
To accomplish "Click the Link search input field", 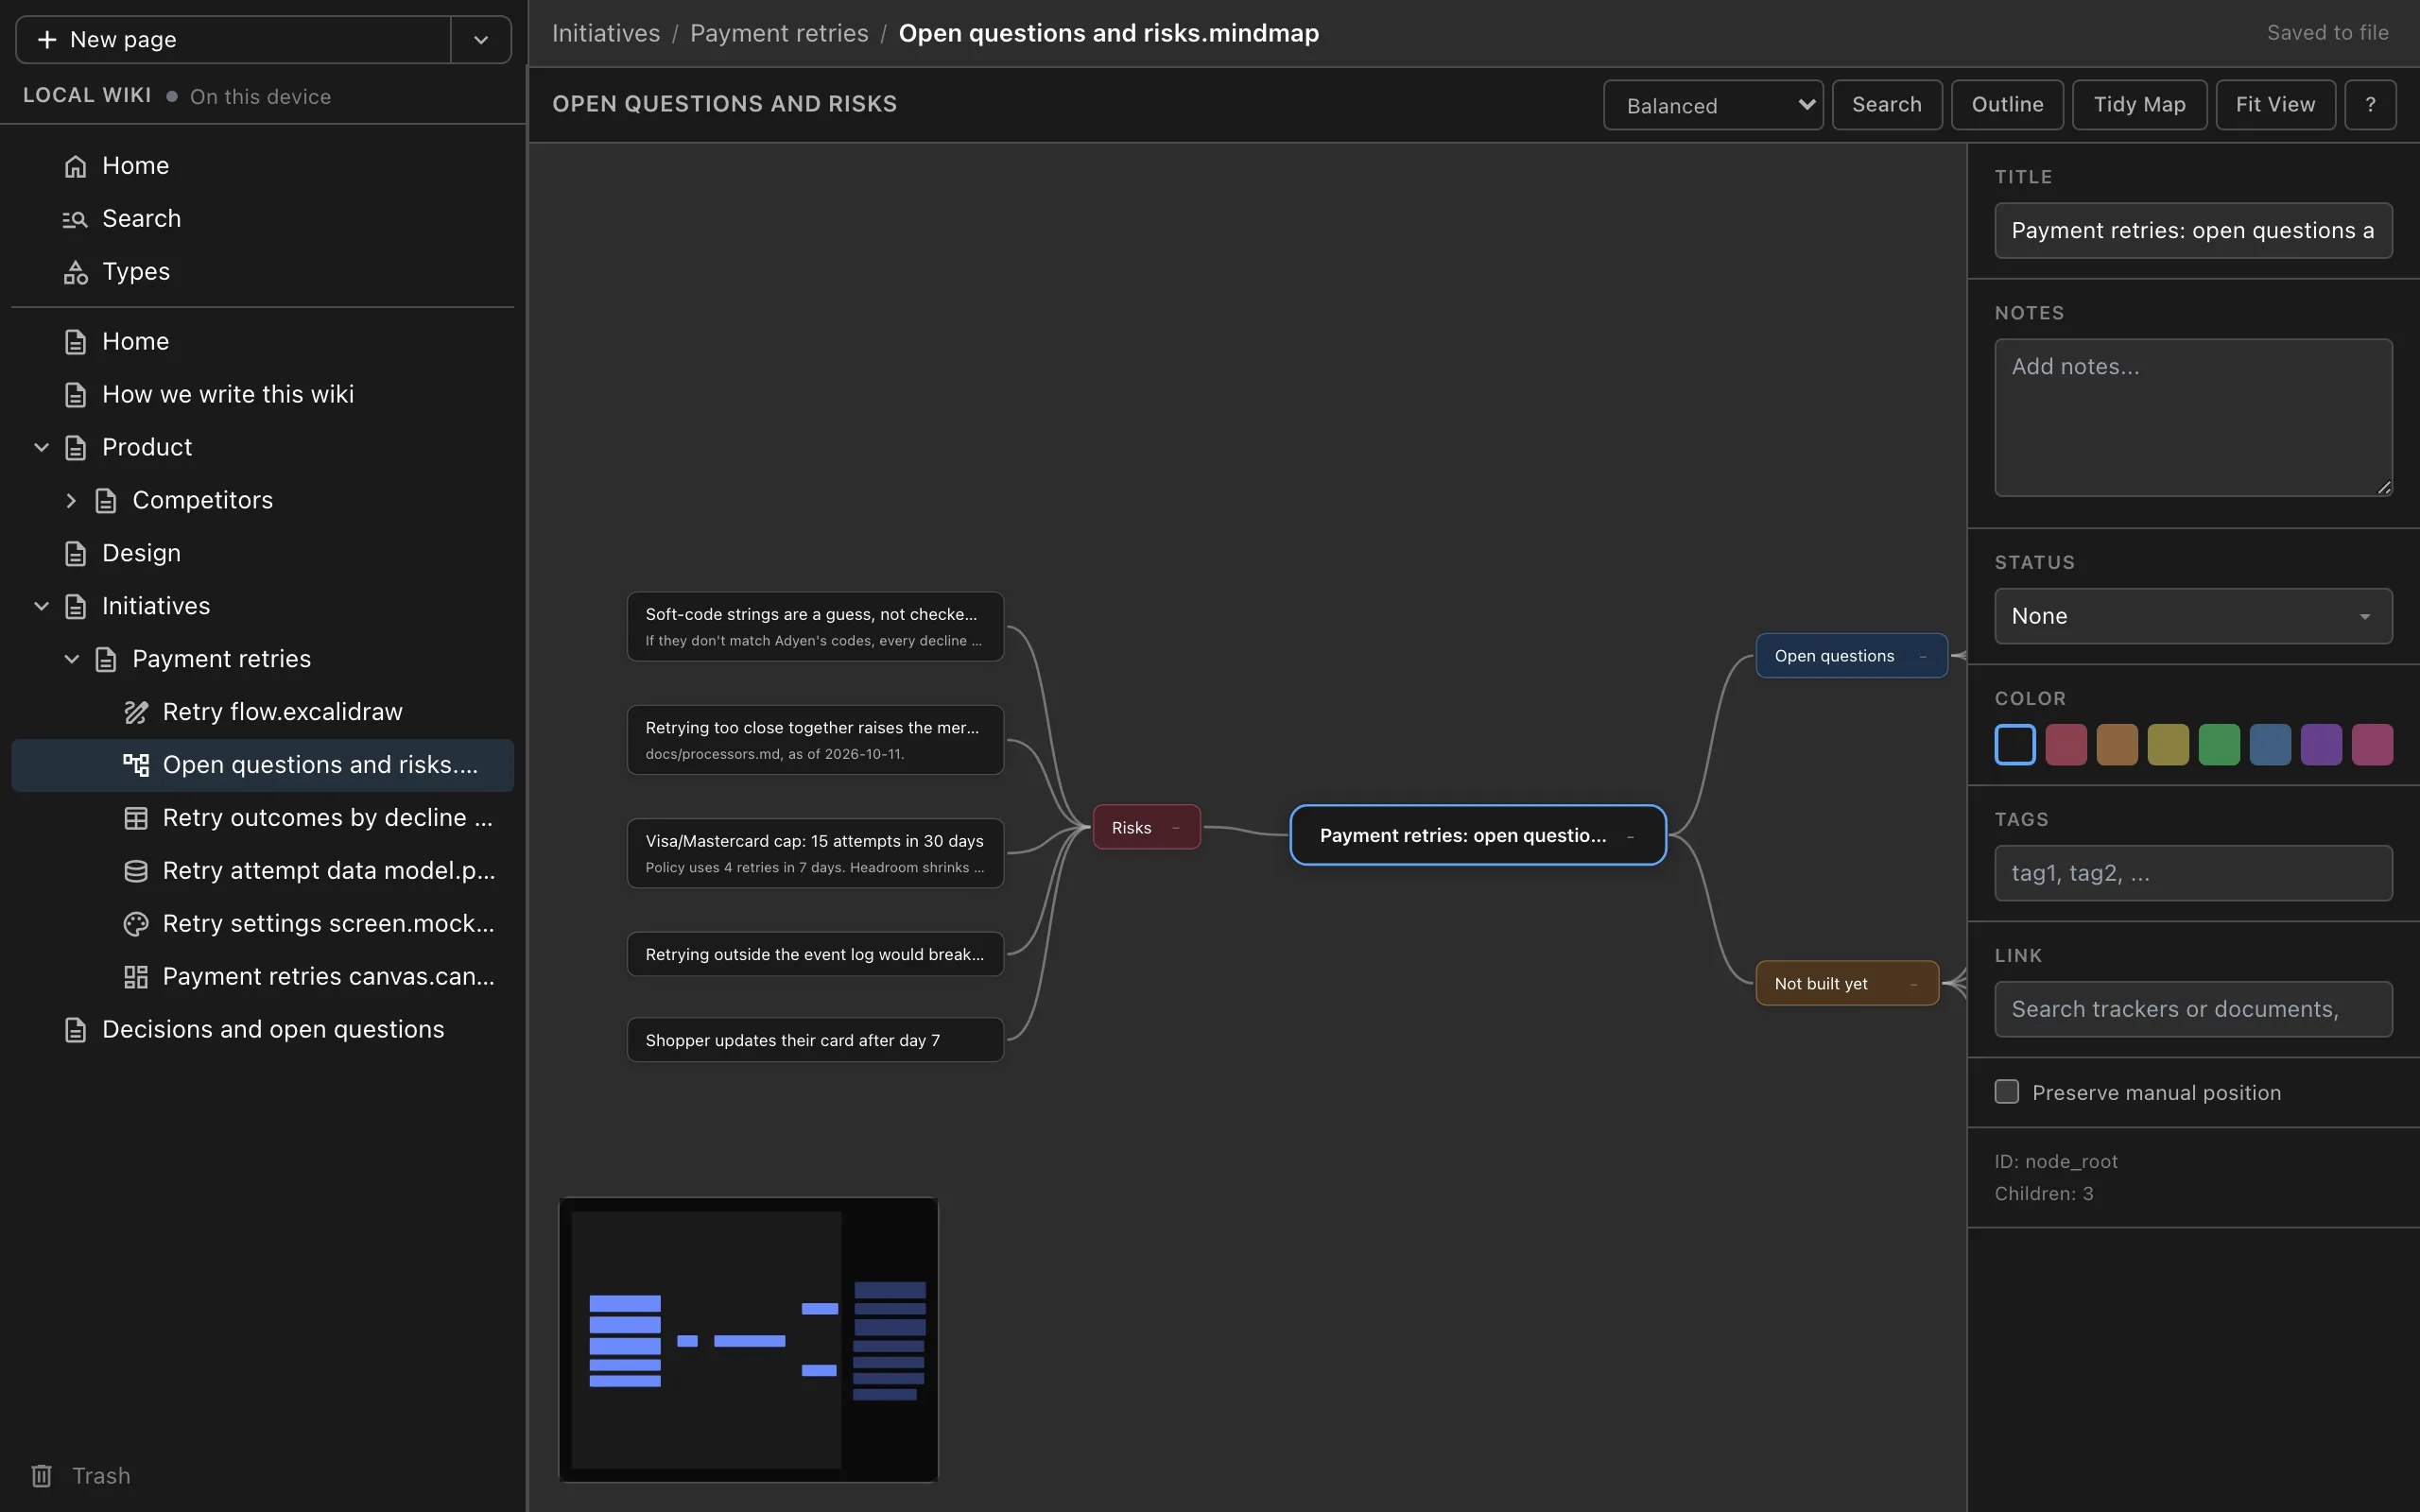I will point(2193,1009).
